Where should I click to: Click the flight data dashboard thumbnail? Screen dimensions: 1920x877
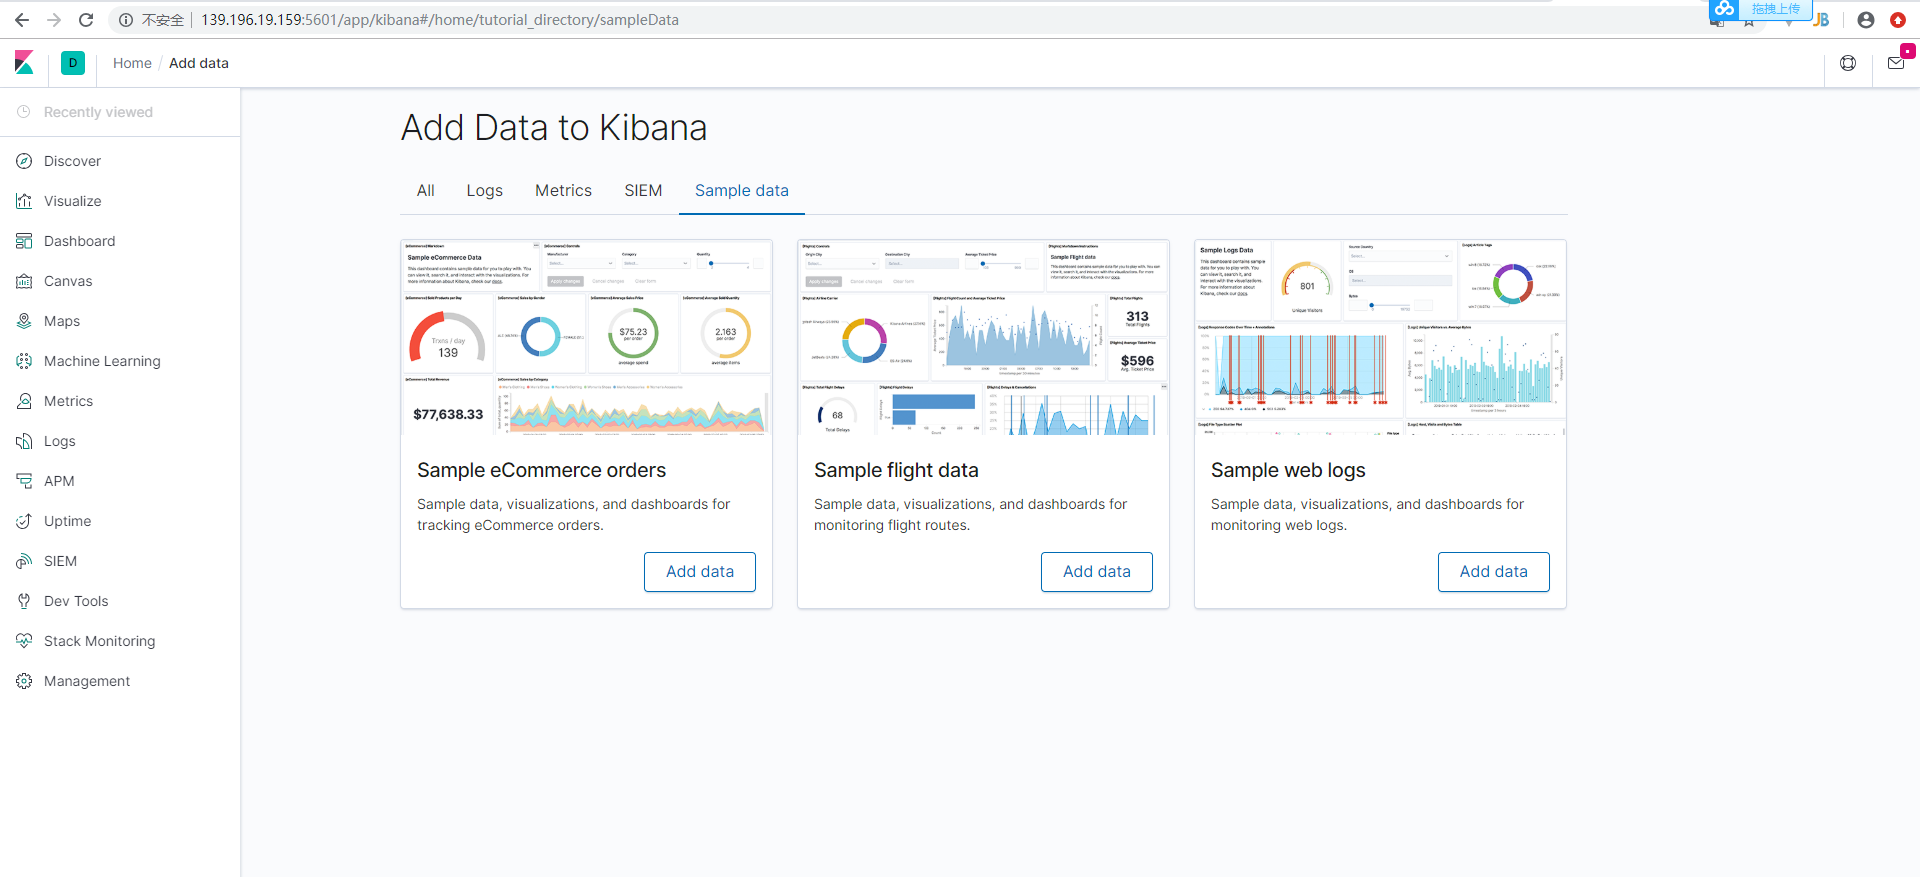(984, 338)
